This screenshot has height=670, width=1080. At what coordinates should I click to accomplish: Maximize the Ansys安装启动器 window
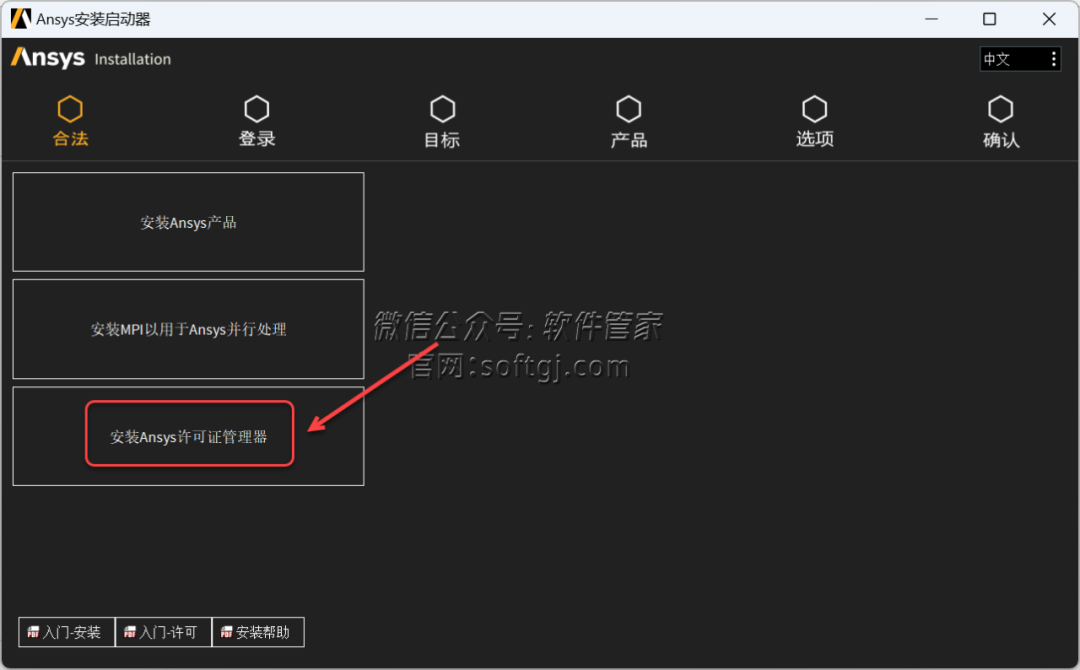(x=990, y=19)
